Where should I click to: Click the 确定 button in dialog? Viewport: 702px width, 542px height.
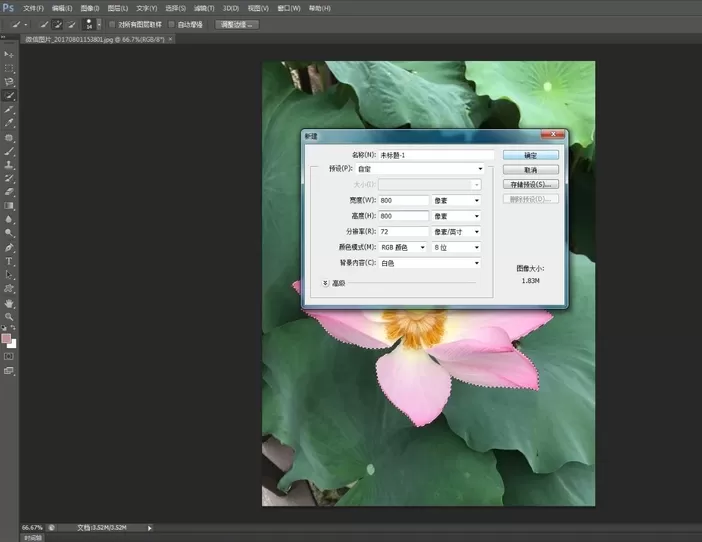[531, 155]
